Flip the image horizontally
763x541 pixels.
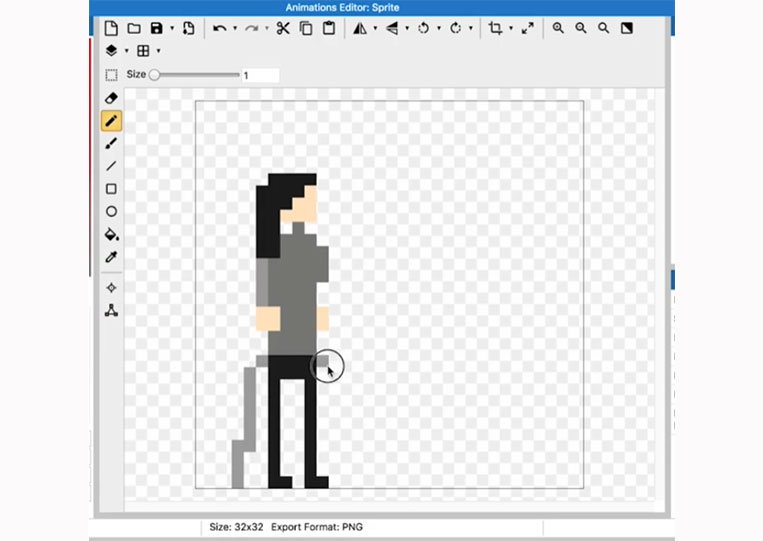click(360, 28)
